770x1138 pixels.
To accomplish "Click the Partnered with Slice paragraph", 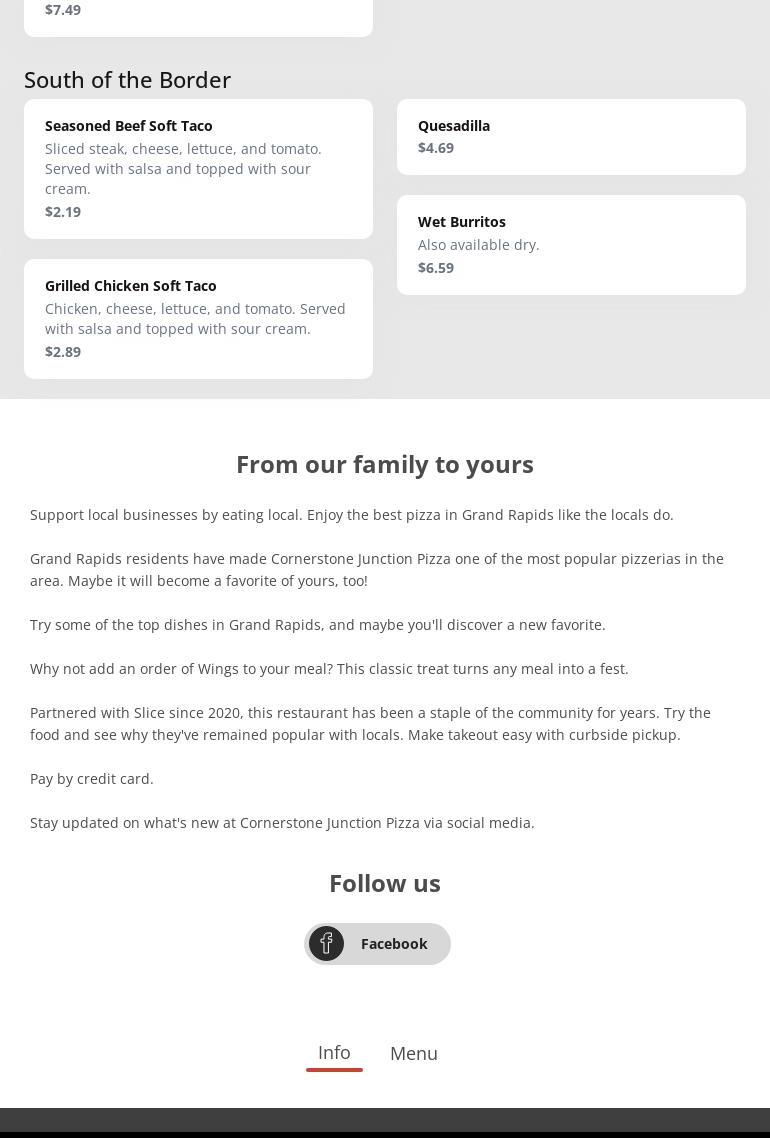I will [x=370, y=724].
